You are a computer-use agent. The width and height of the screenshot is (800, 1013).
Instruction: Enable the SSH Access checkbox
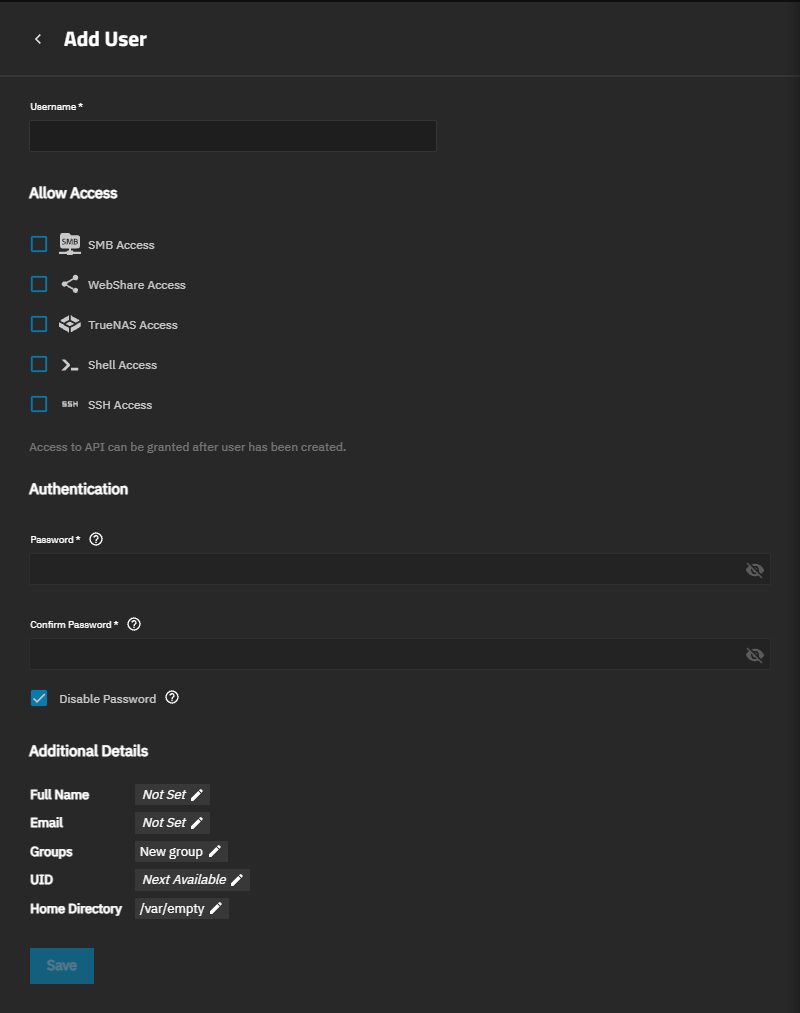click(39, 404)
